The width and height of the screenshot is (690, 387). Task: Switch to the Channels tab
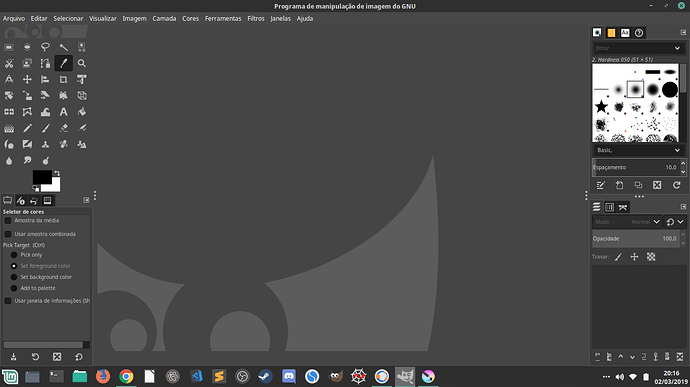tap(609, 207)
